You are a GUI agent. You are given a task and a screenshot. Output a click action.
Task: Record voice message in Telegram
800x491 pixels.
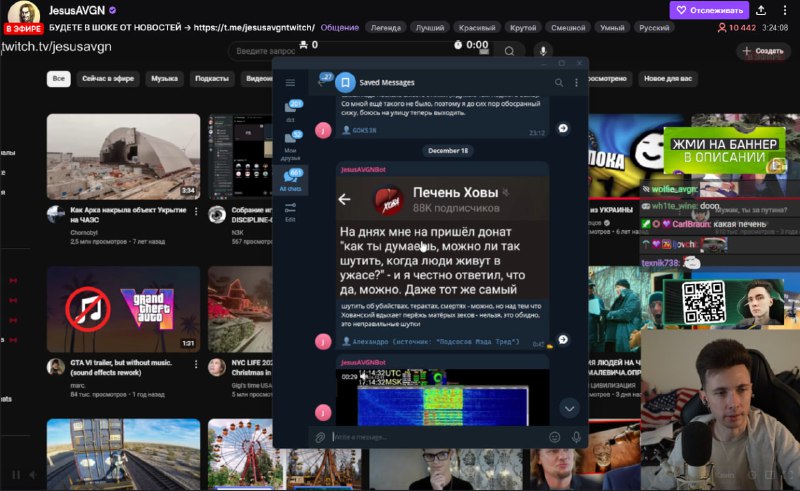pyautogui.click(x=576, y=437)
